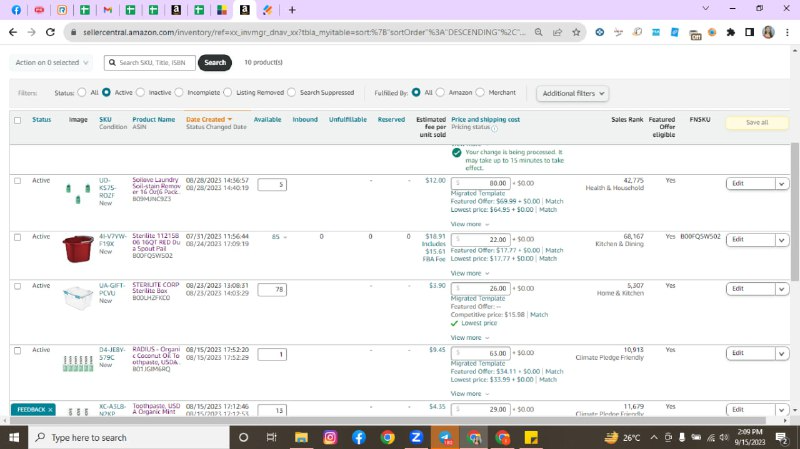Click the Search SKU, Title, ISBN field
The width and height of the screenshot is (800, 449).
149,62
